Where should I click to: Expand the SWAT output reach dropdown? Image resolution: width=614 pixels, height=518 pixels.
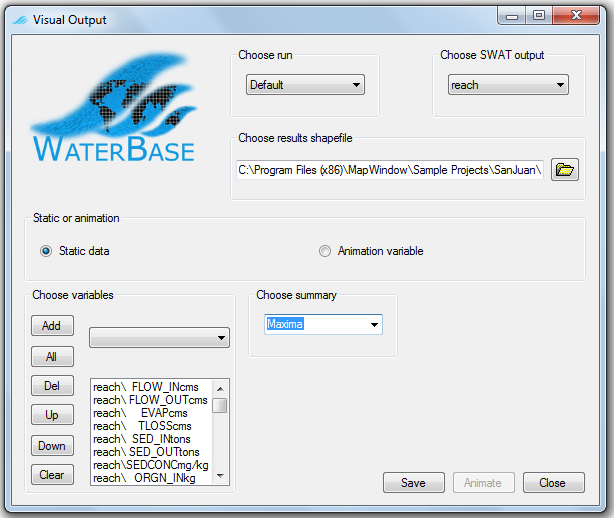(508, 85)
